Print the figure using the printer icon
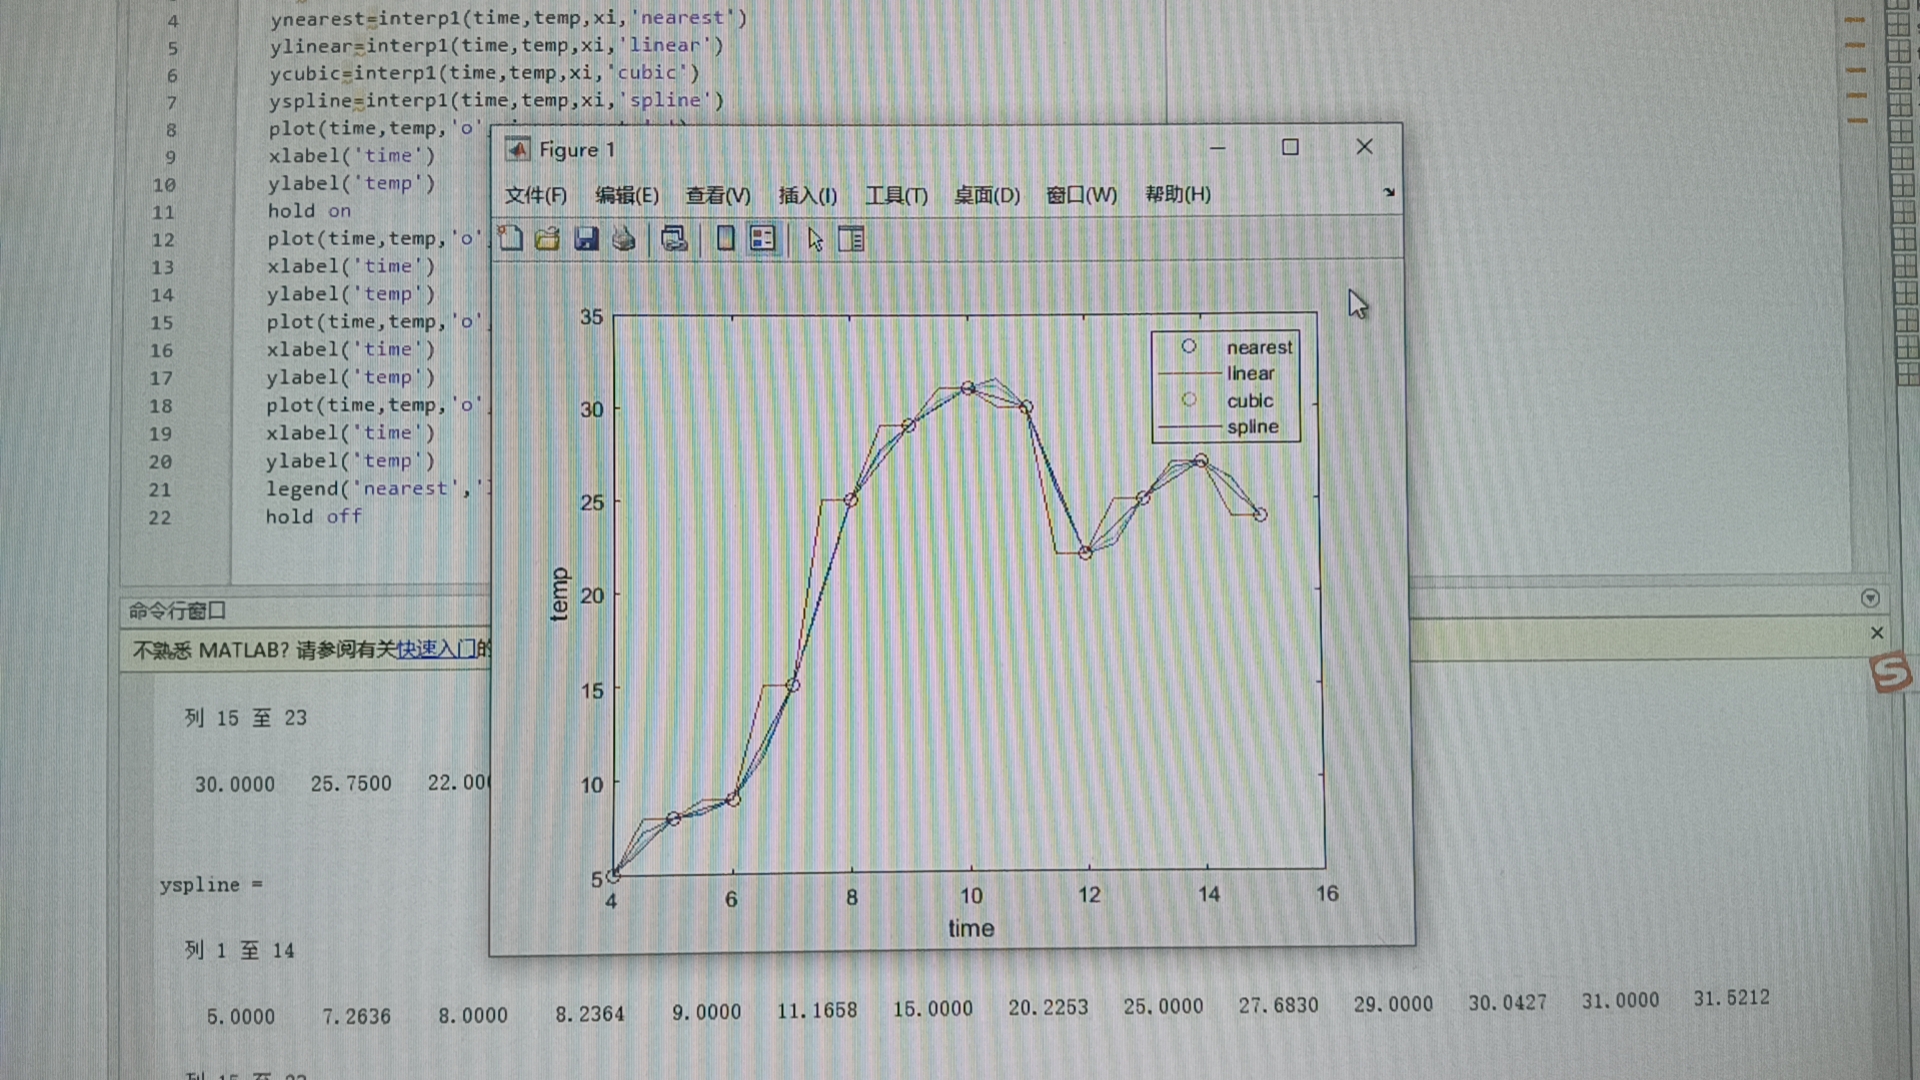1920x1080 pixels. click(x=624, y=238)
